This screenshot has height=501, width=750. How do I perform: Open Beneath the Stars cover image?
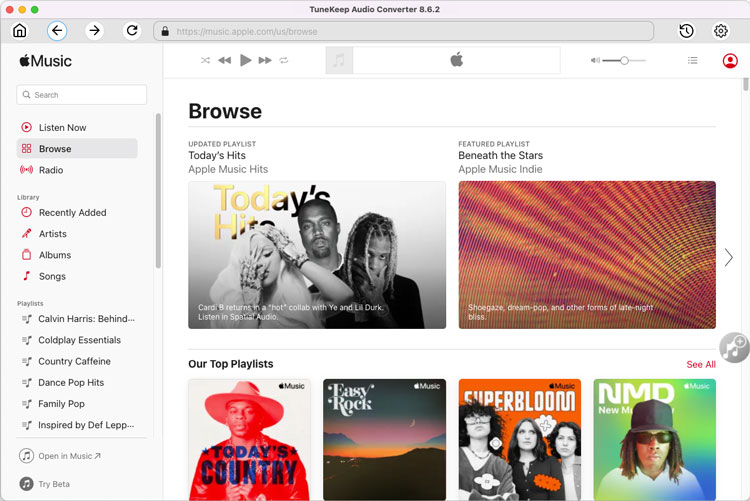point(587,255)
